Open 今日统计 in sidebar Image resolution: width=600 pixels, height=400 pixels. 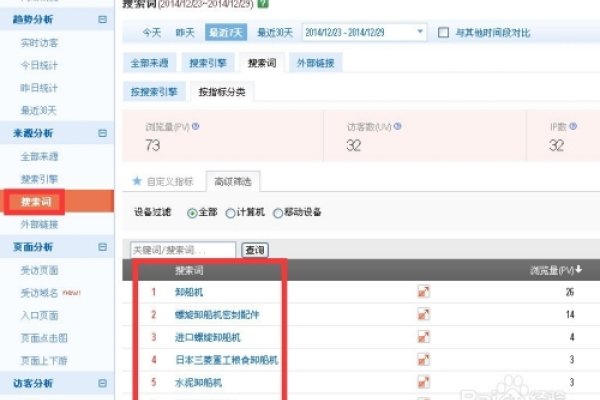point(39,65)
